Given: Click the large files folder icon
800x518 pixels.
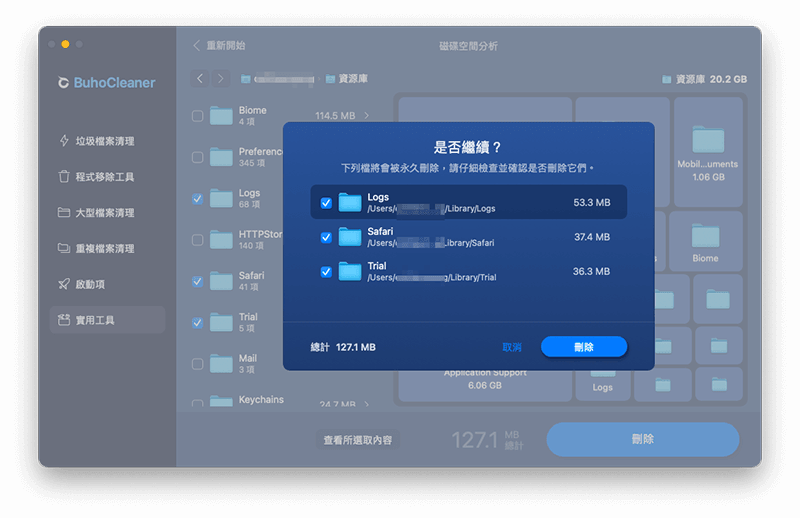Looking at the screenshot, I should [x=64, y=212].
